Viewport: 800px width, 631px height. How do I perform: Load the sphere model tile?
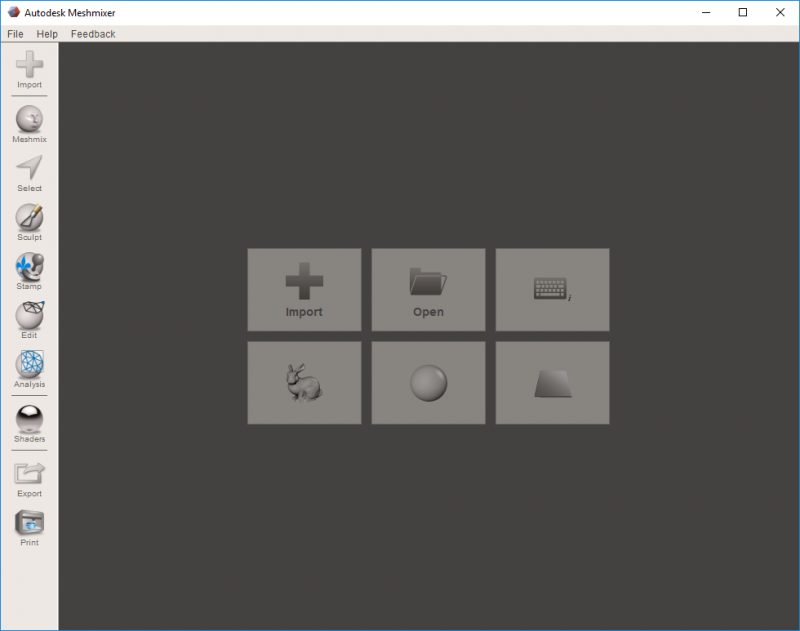point(428,383)
